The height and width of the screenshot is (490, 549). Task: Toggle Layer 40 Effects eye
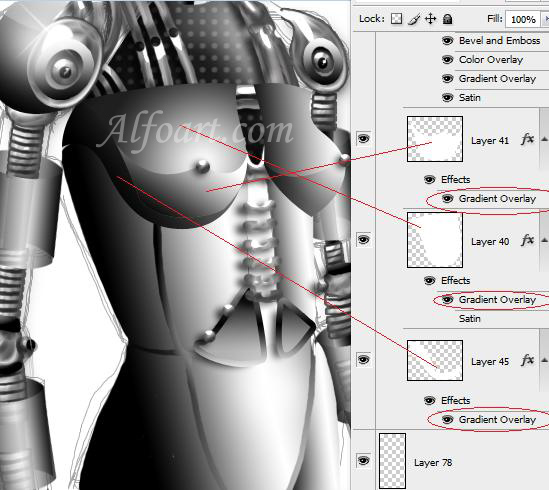tap(430, 281)
